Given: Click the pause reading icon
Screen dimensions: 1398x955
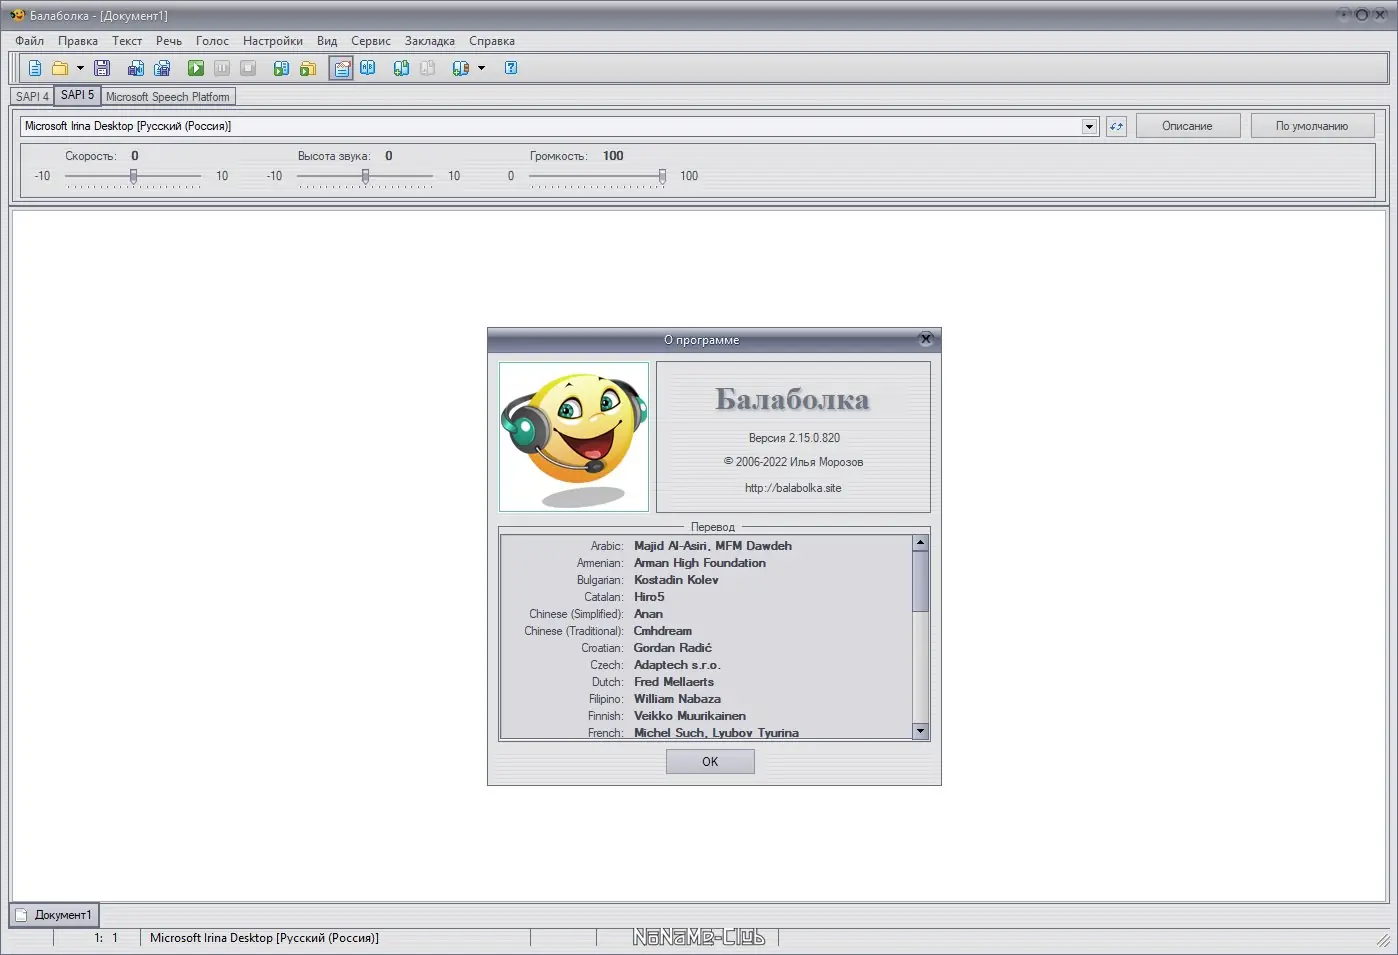Looking at the screenshot, I should (222, 68).
